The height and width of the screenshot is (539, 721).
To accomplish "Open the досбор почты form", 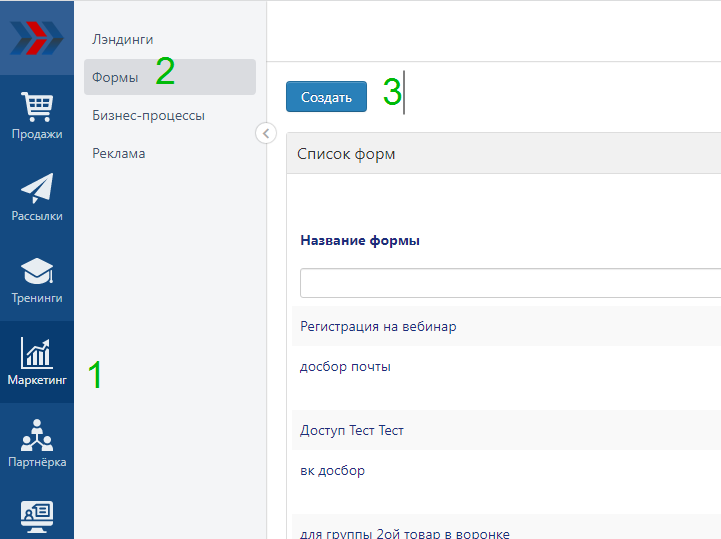I will [345, 366].
